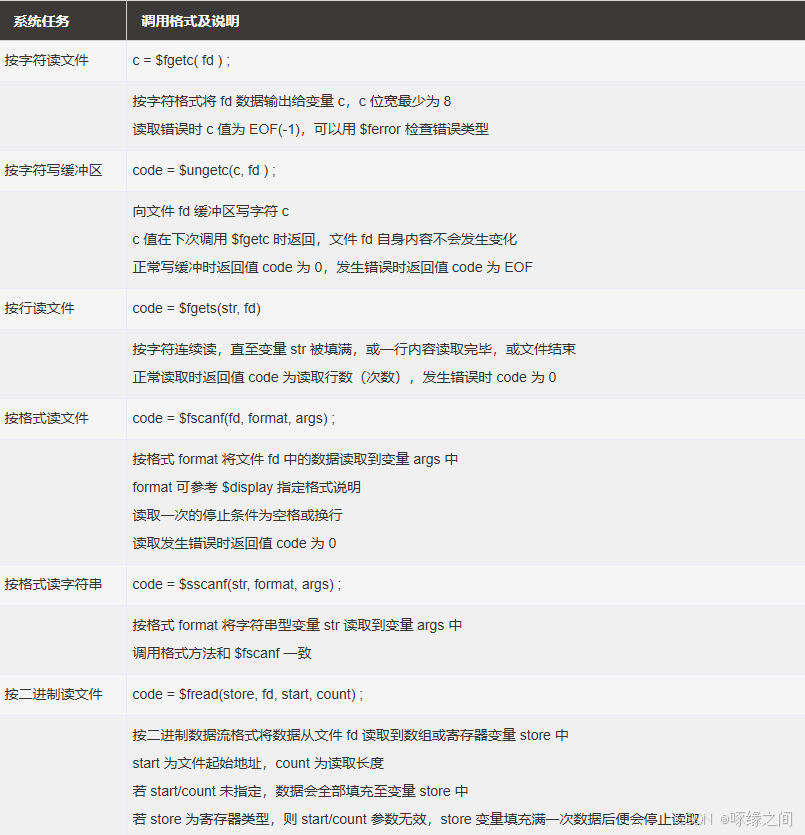Click line format 可参考 $display 指定格式说明
The height and width of the screenshot is (835, 805).
(x=247, y=487)
